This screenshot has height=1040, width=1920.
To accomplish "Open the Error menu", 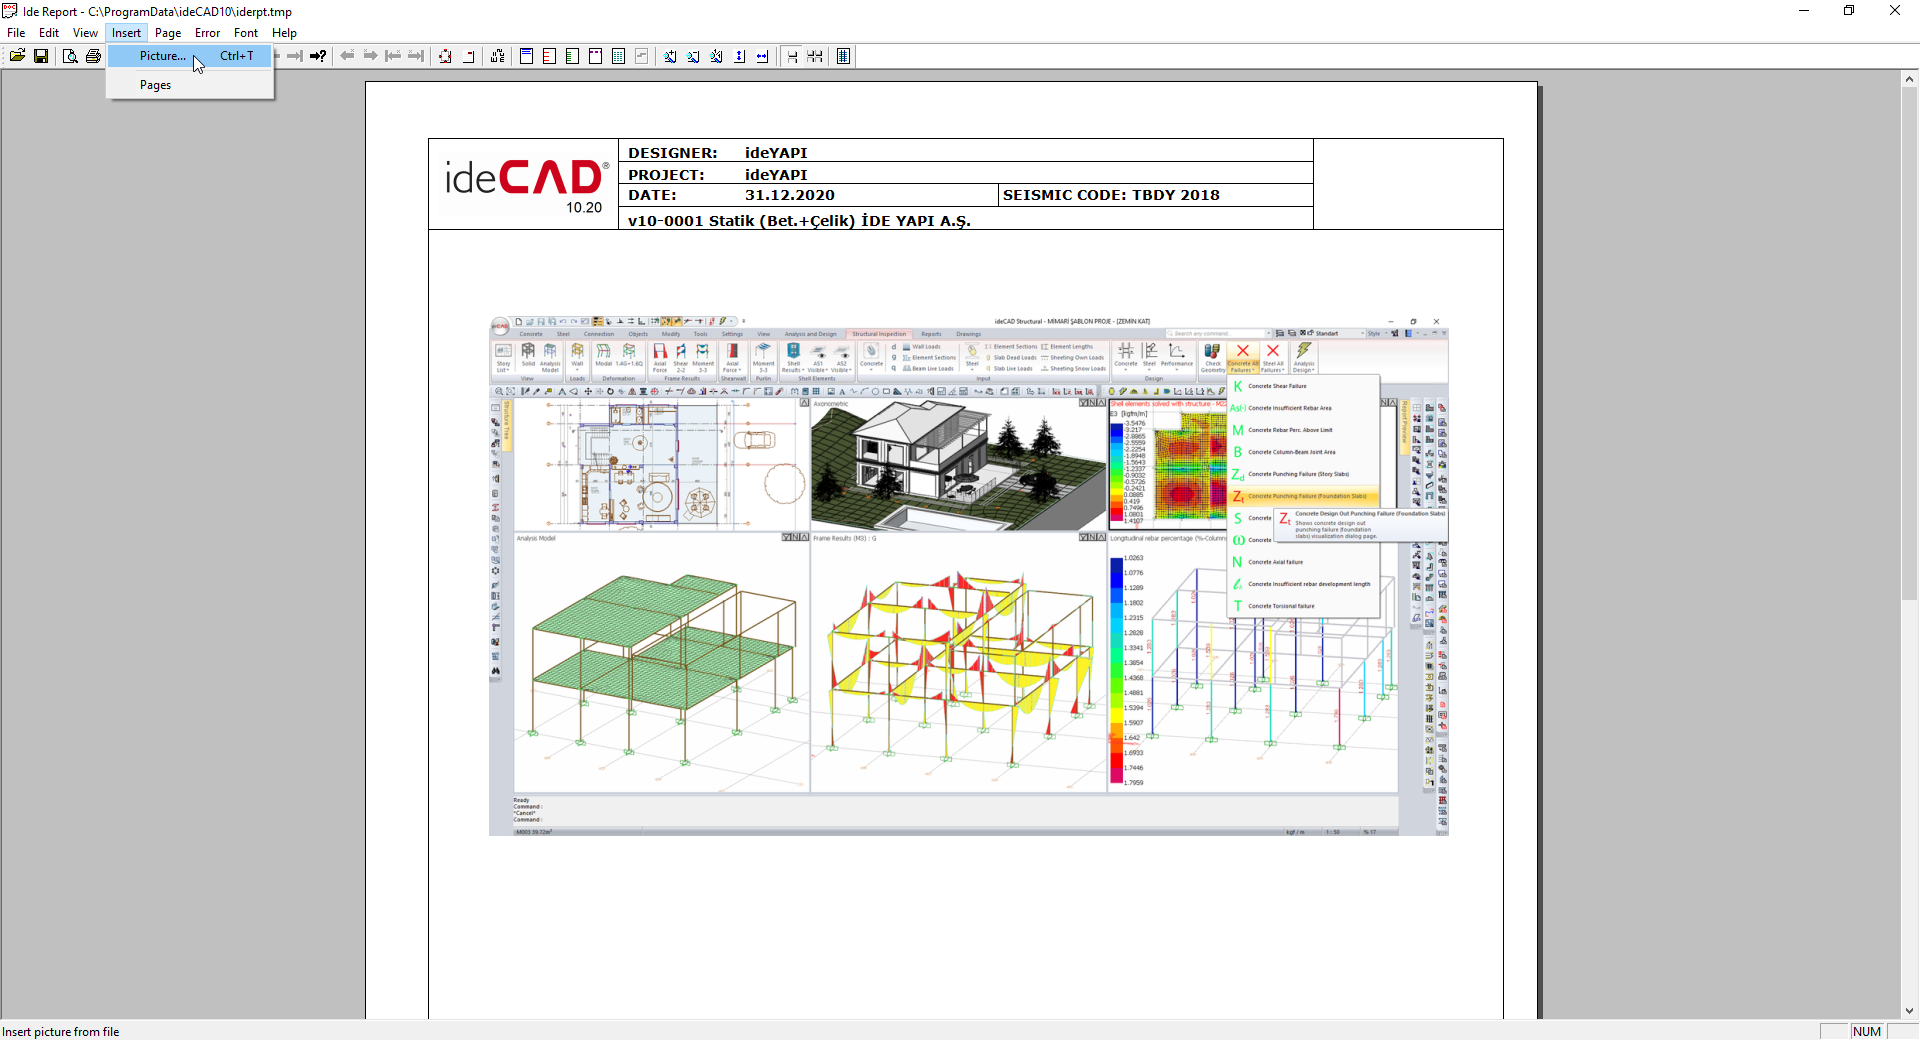I will click(x=207, y=33).
